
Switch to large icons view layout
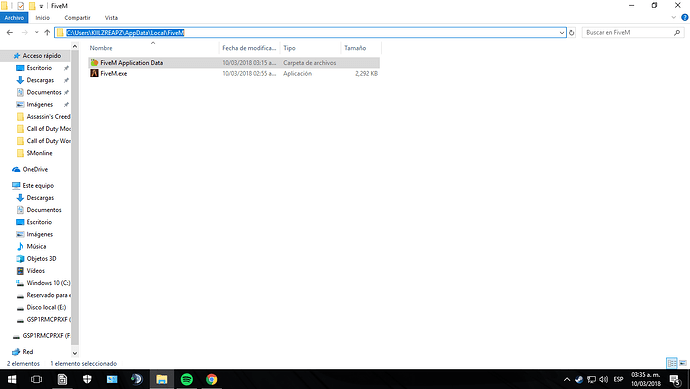[683, 363]
